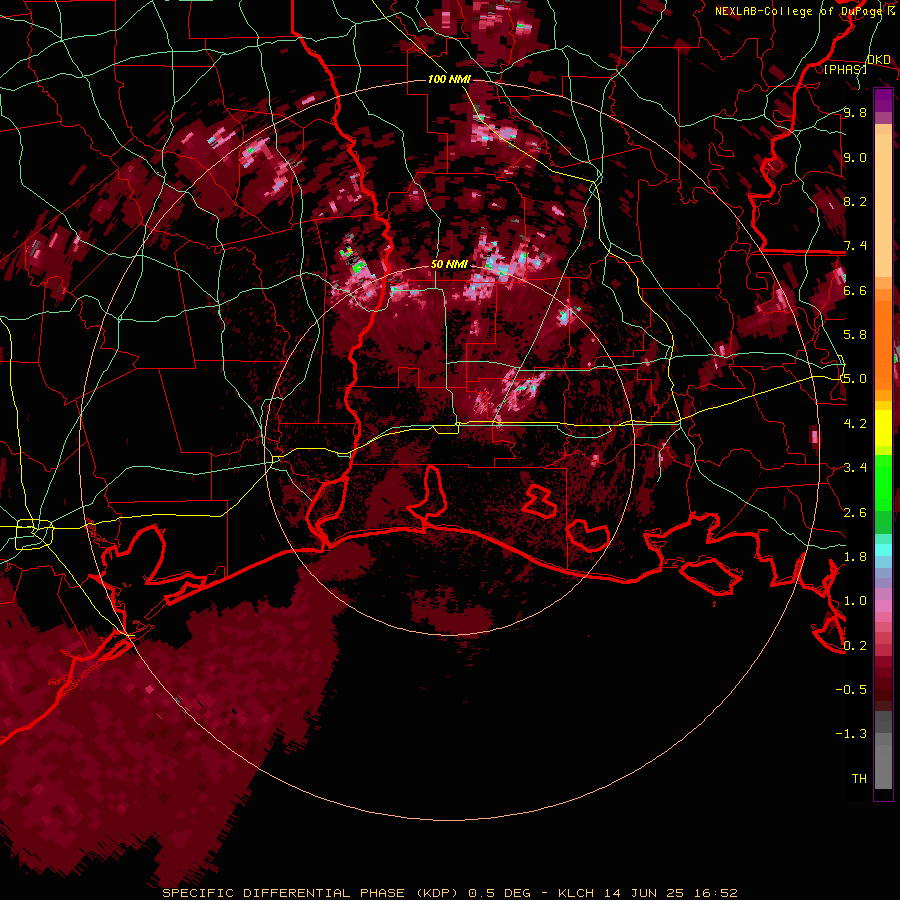Click the -1.3 scale value

[x=851, y=734]
